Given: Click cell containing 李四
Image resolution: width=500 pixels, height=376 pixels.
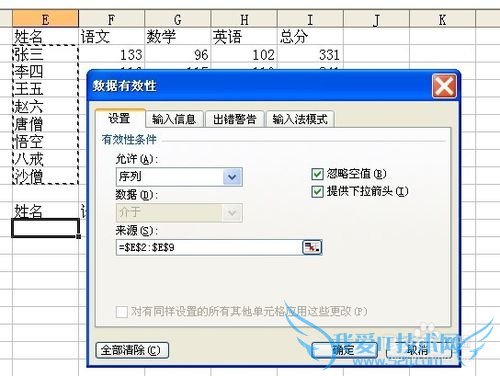Looking at the screenshot, I should click(45, 71).
